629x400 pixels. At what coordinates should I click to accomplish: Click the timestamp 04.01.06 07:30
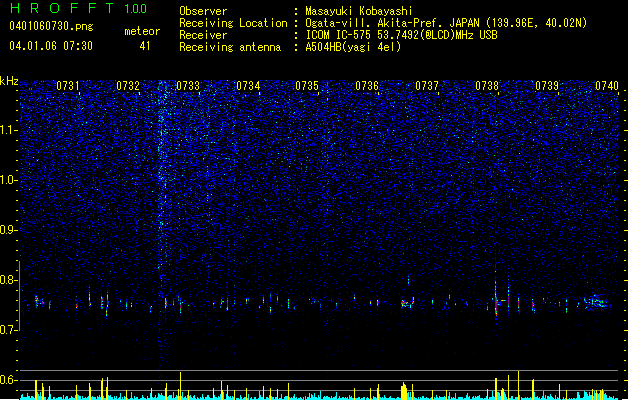tap(51, 46)
